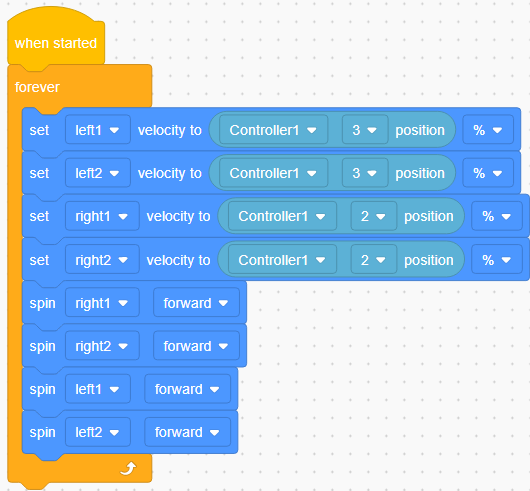
Task: Click the loop arrow icon on forever block
Action: point(128,468)
